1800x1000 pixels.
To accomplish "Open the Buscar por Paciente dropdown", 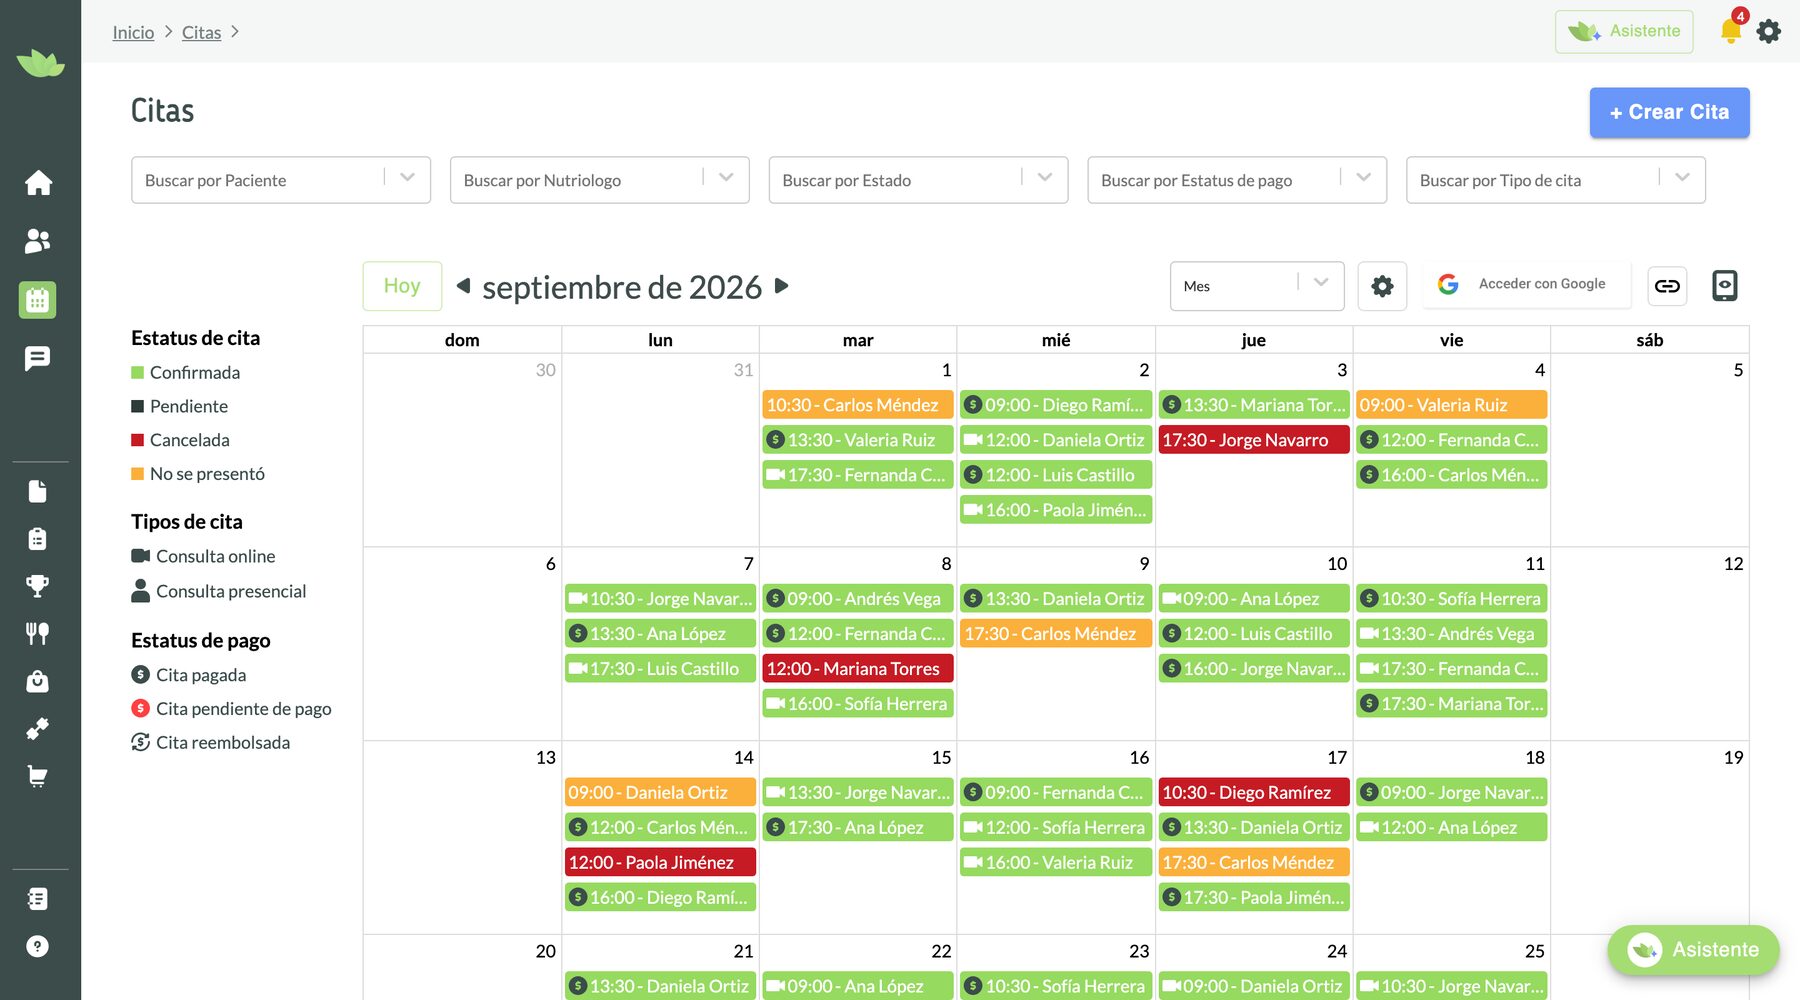I will point(281,180).
